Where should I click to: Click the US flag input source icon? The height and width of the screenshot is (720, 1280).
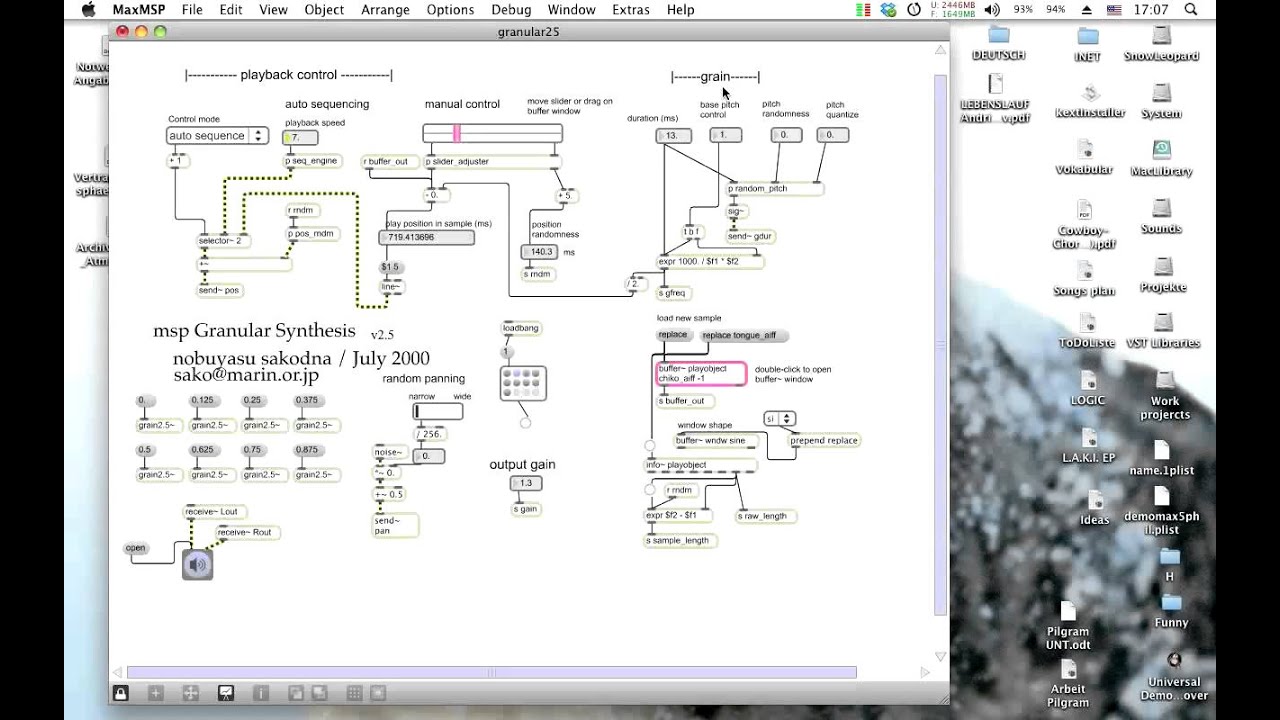(1114, 9)
